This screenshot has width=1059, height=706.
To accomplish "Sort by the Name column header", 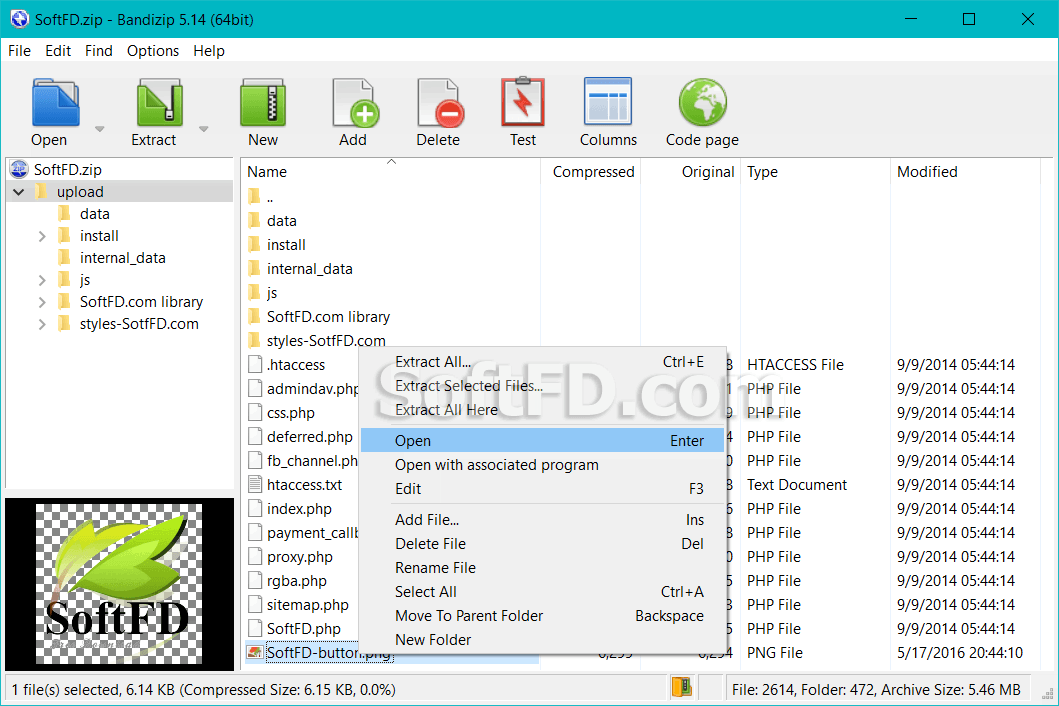I will (x=390, y=172).
